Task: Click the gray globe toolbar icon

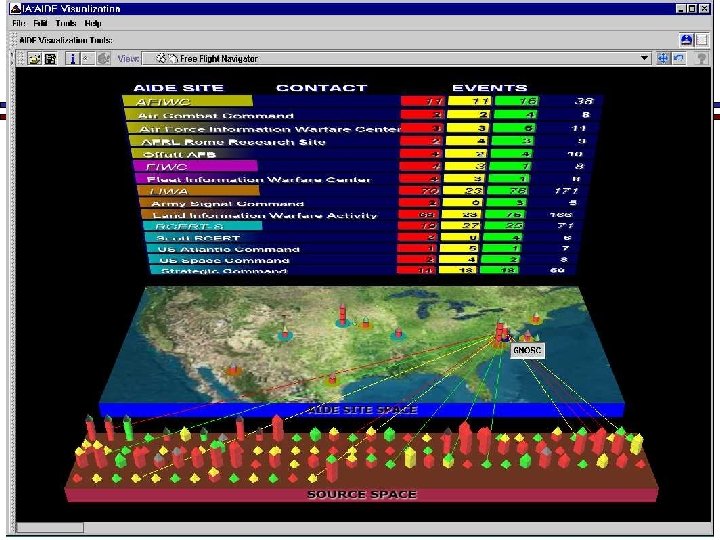Action: tap(104, 58)
